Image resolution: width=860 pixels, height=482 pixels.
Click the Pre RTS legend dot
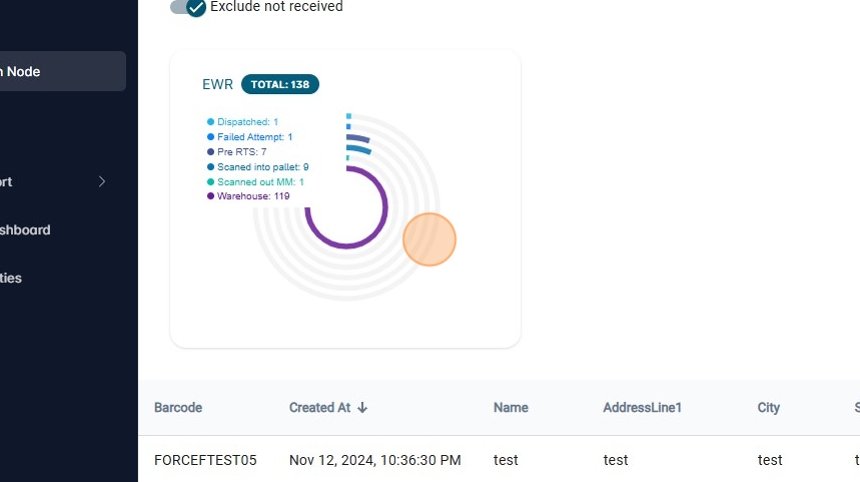click(x=211, y=152)
